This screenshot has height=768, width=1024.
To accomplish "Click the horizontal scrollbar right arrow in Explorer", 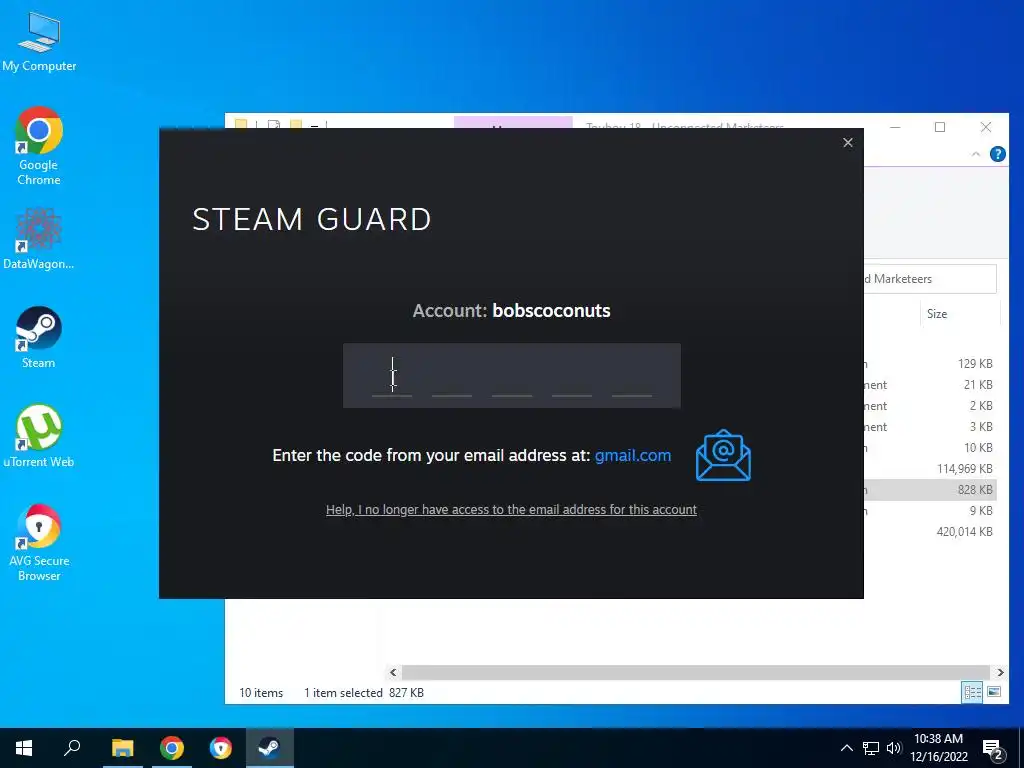I will [x=1000, y=672].
